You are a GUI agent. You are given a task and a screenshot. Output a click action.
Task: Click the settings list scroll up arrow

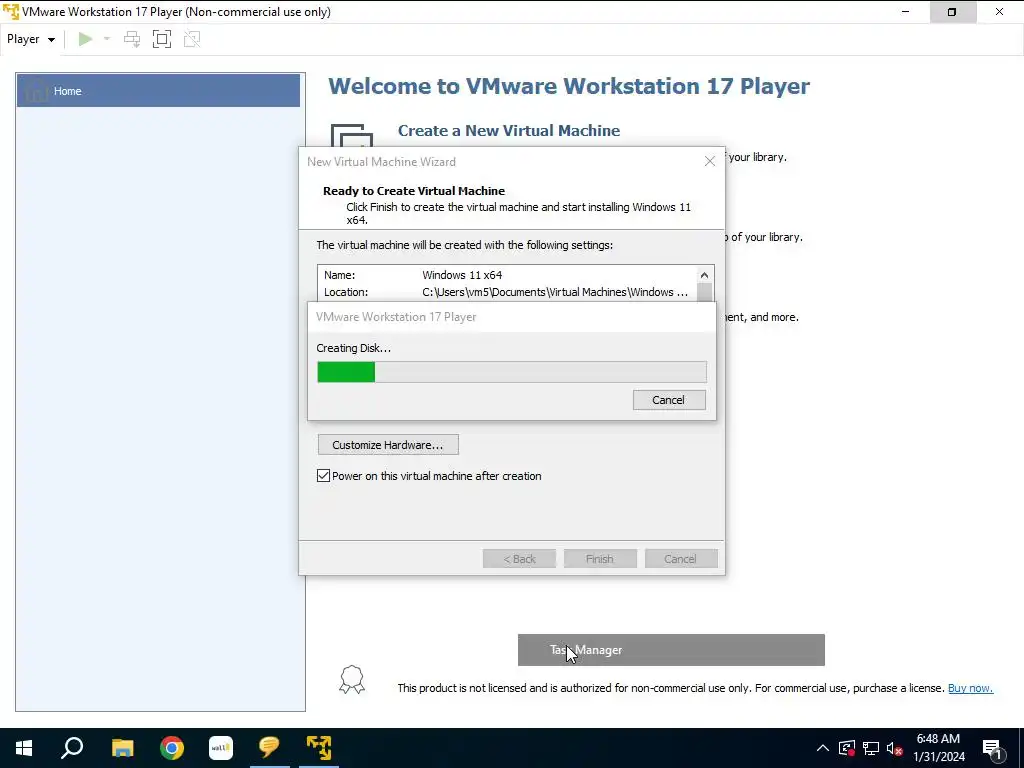tap(704, 275)
